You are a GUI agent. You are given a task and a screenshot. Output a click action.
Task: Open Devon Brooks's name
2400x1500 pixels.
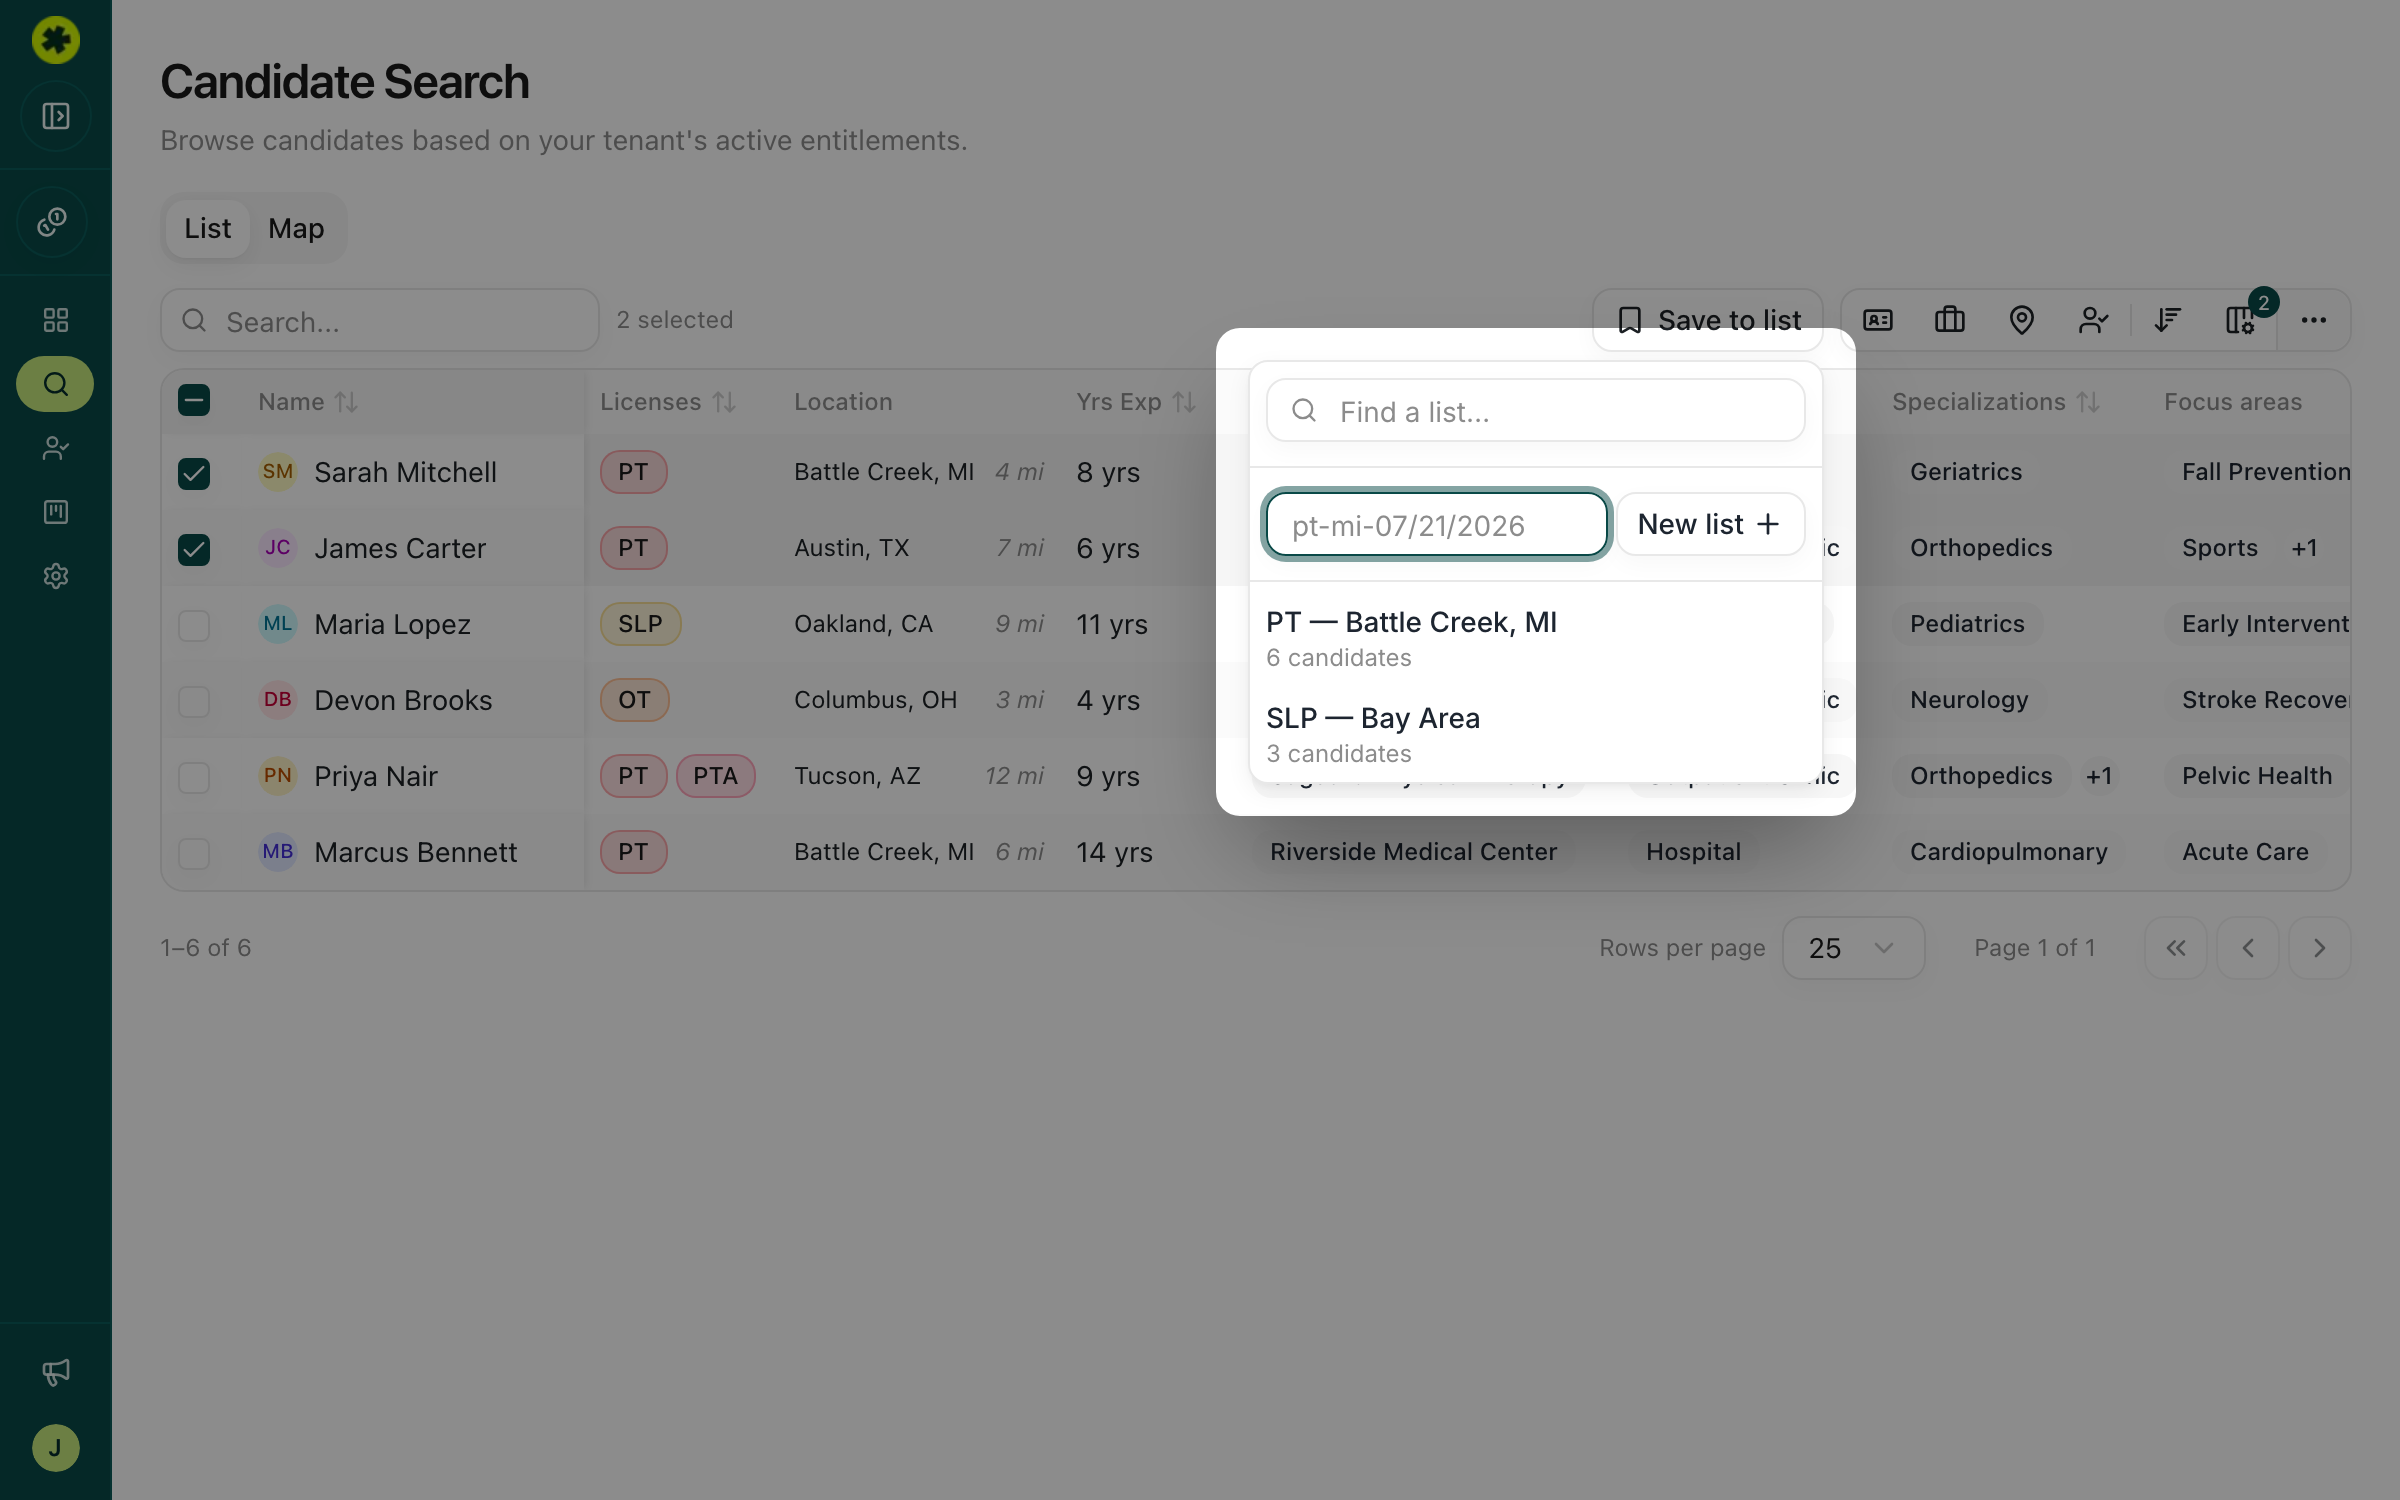click(403, 700)
